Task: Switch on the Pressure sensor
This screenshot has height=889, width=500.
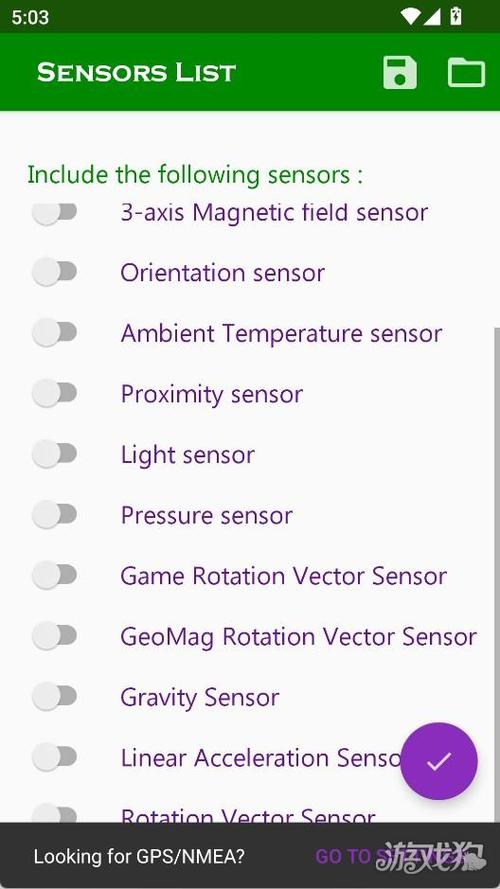Action: pyautogui.click(x=54, y=514)
